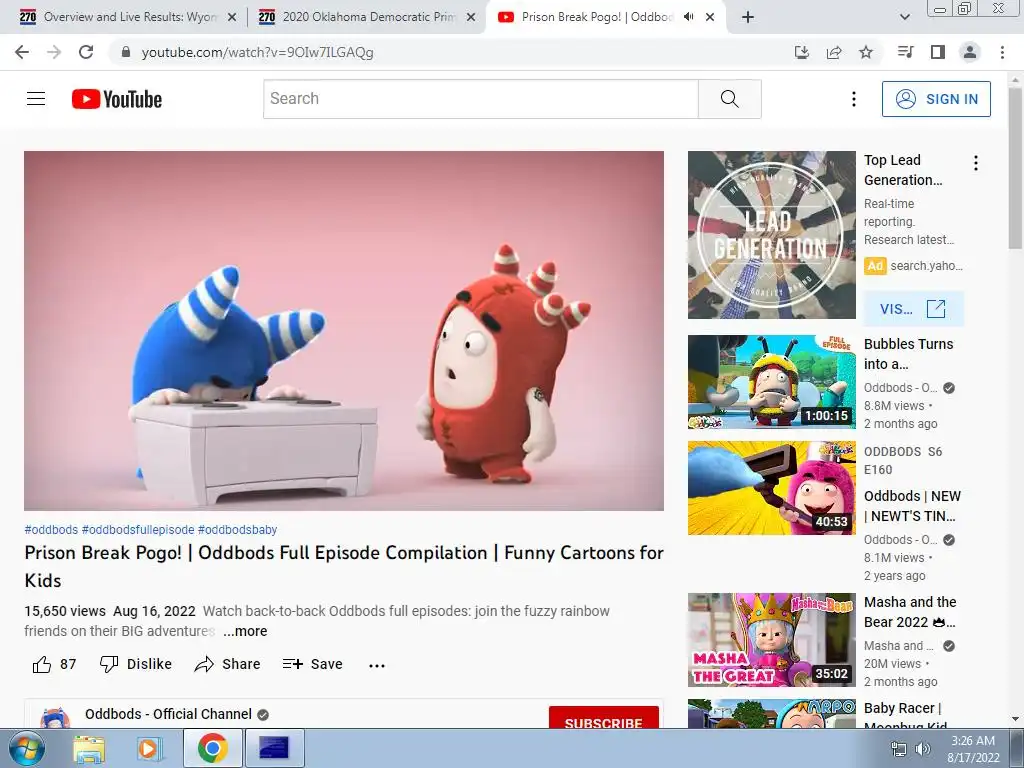
Task: Open the YouTube hamburger guide menu
Action: (36, 99)
